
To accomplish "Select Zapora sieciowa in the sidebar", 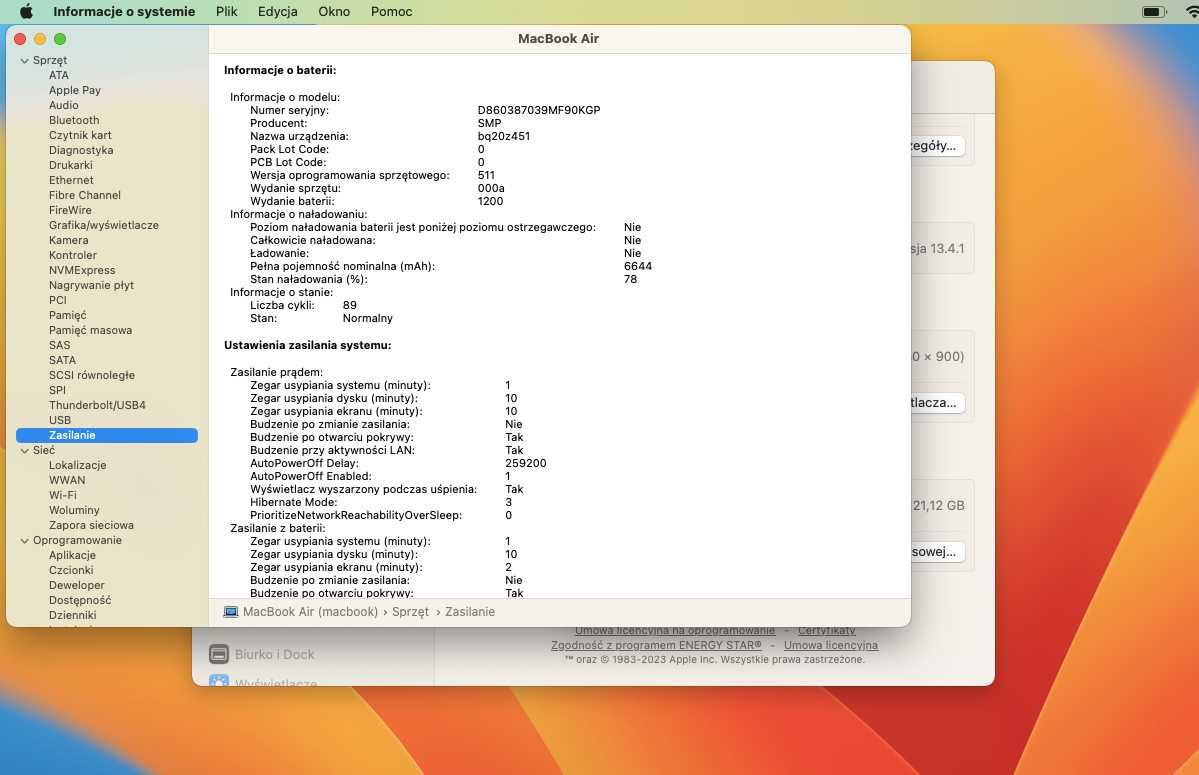I will click(x=91, y=525).
